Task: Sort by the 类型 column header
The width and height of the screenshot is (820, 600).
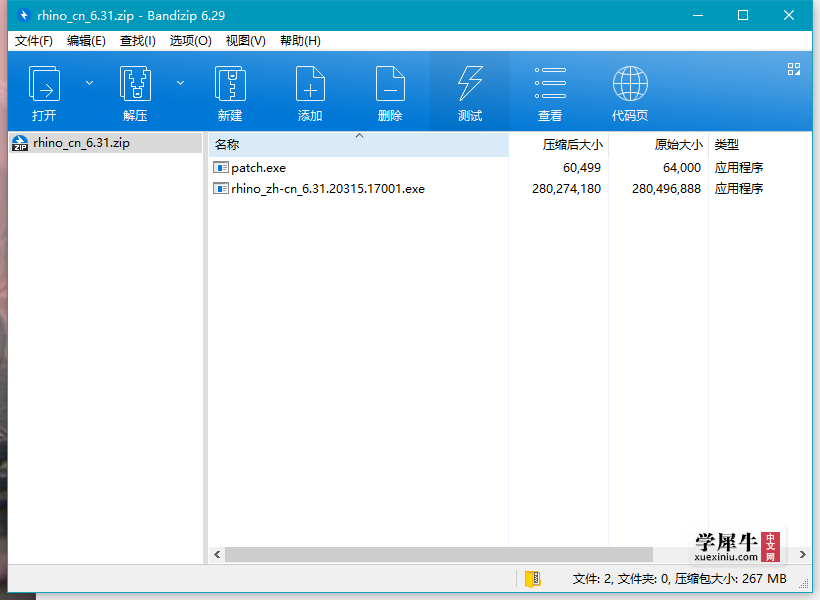Action: (x=759, y=145)
